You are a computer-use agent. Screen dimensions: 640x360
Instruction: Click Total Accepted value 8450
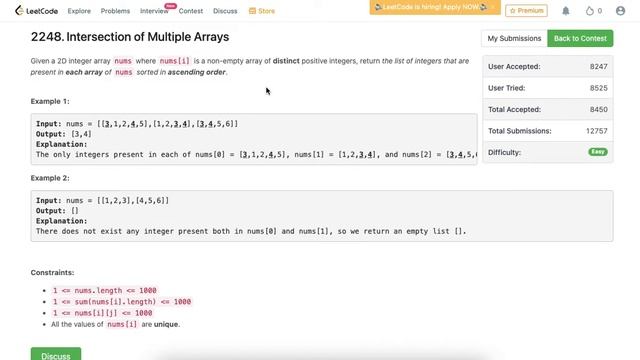click(x=598, y=109)
